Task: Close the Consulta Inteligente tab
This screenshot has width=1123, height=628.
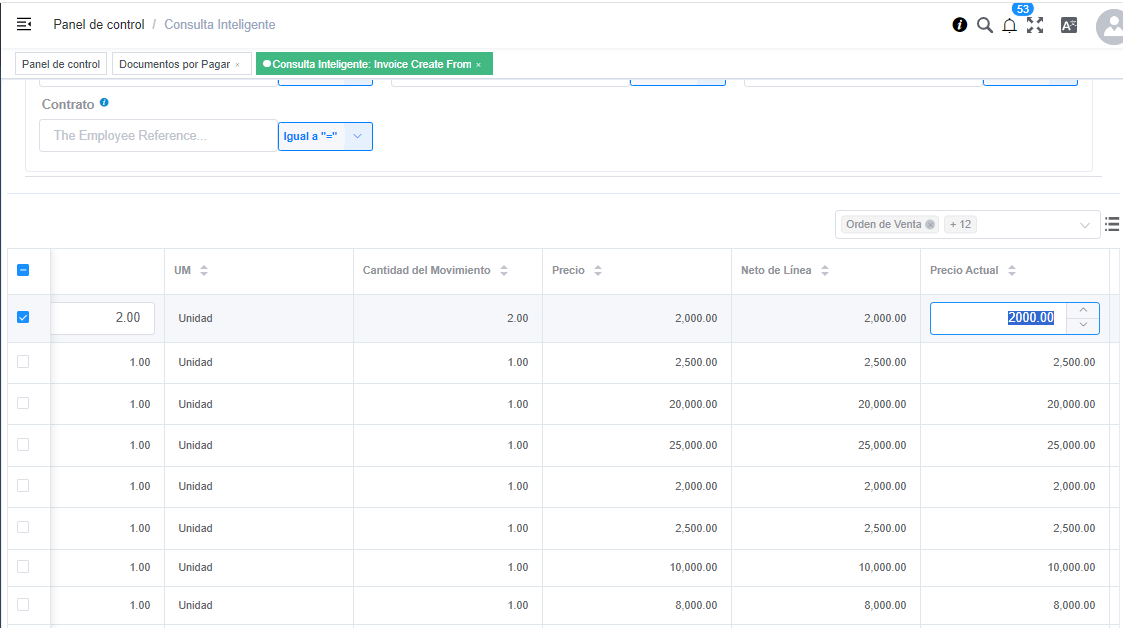Action: coord(479,65)
